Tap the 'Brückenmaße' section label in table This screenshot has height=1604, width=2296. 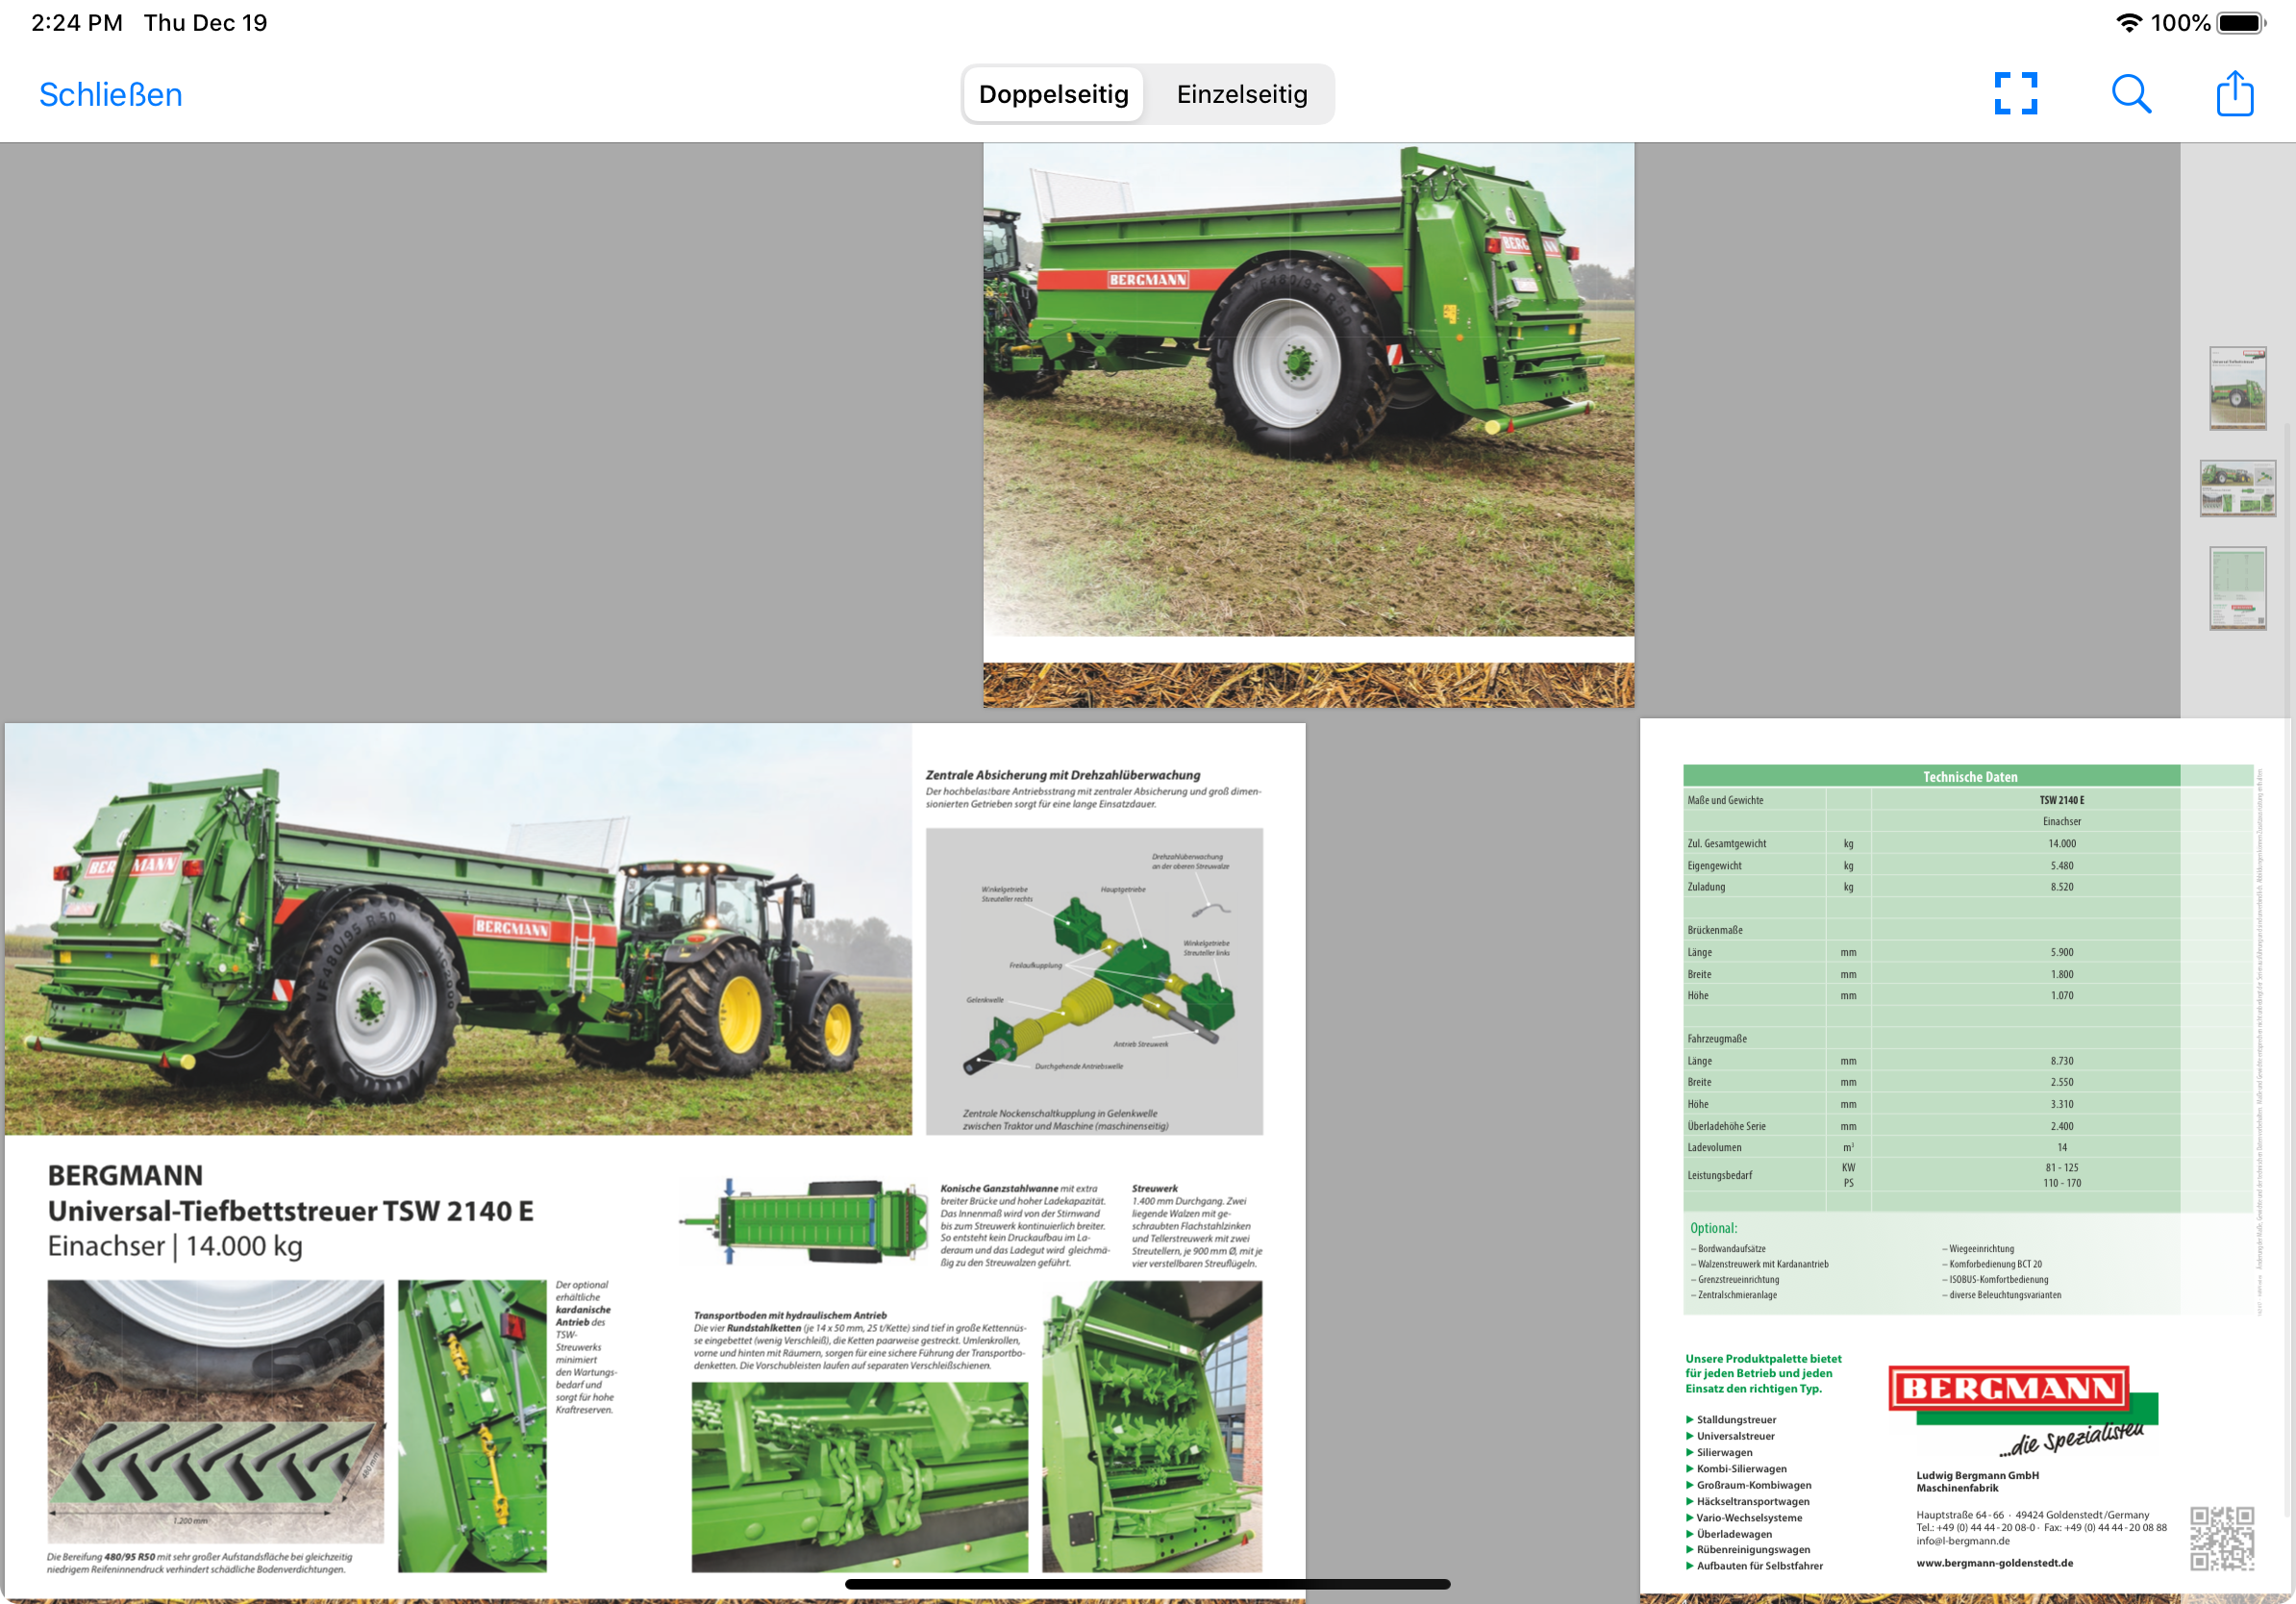point(1714,930)
